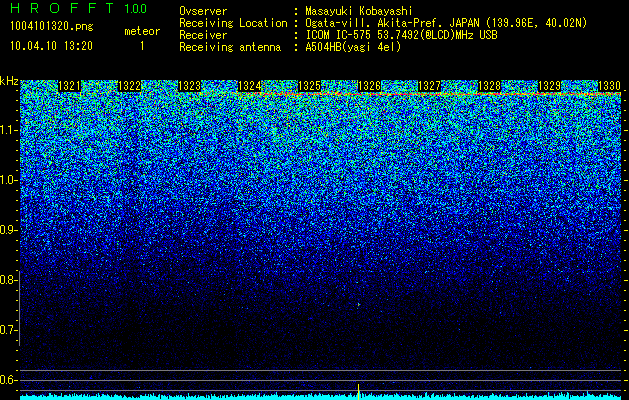Click the 1326 time marker

369,86
